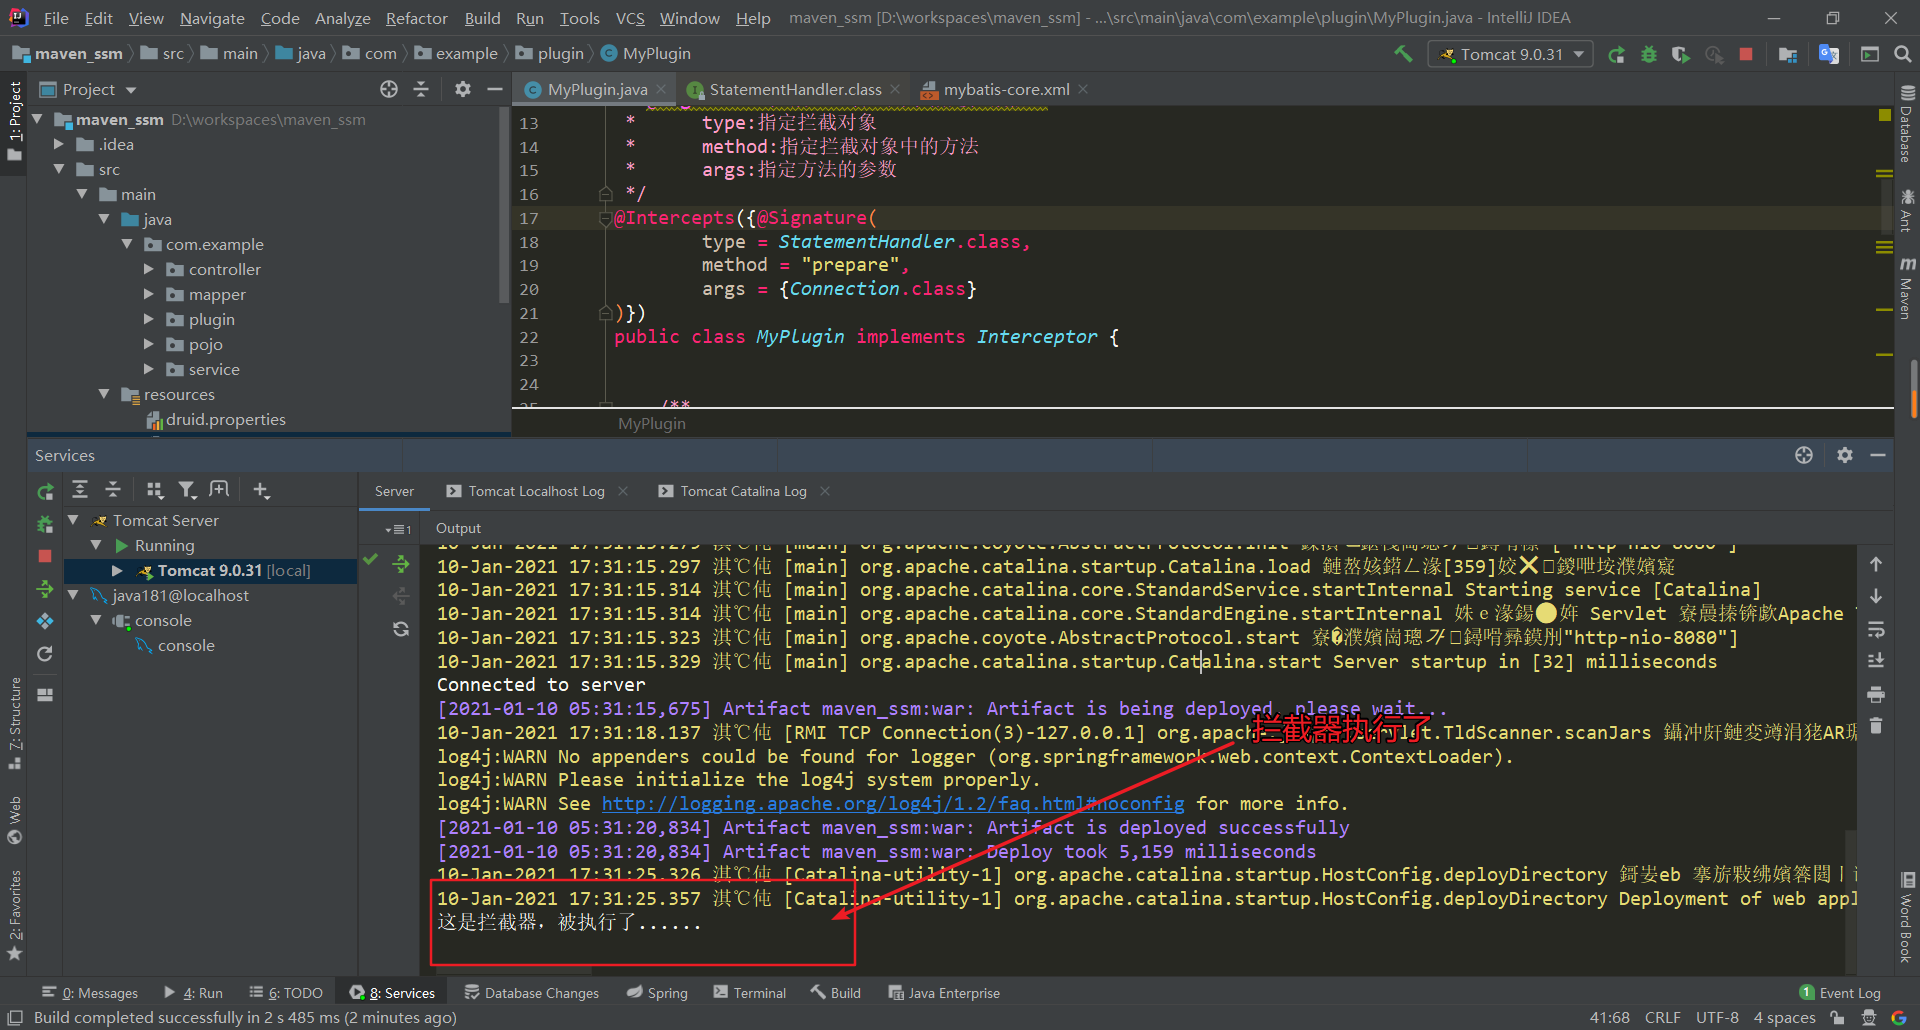Rerun the service in Services panel

tap(45, 492)
